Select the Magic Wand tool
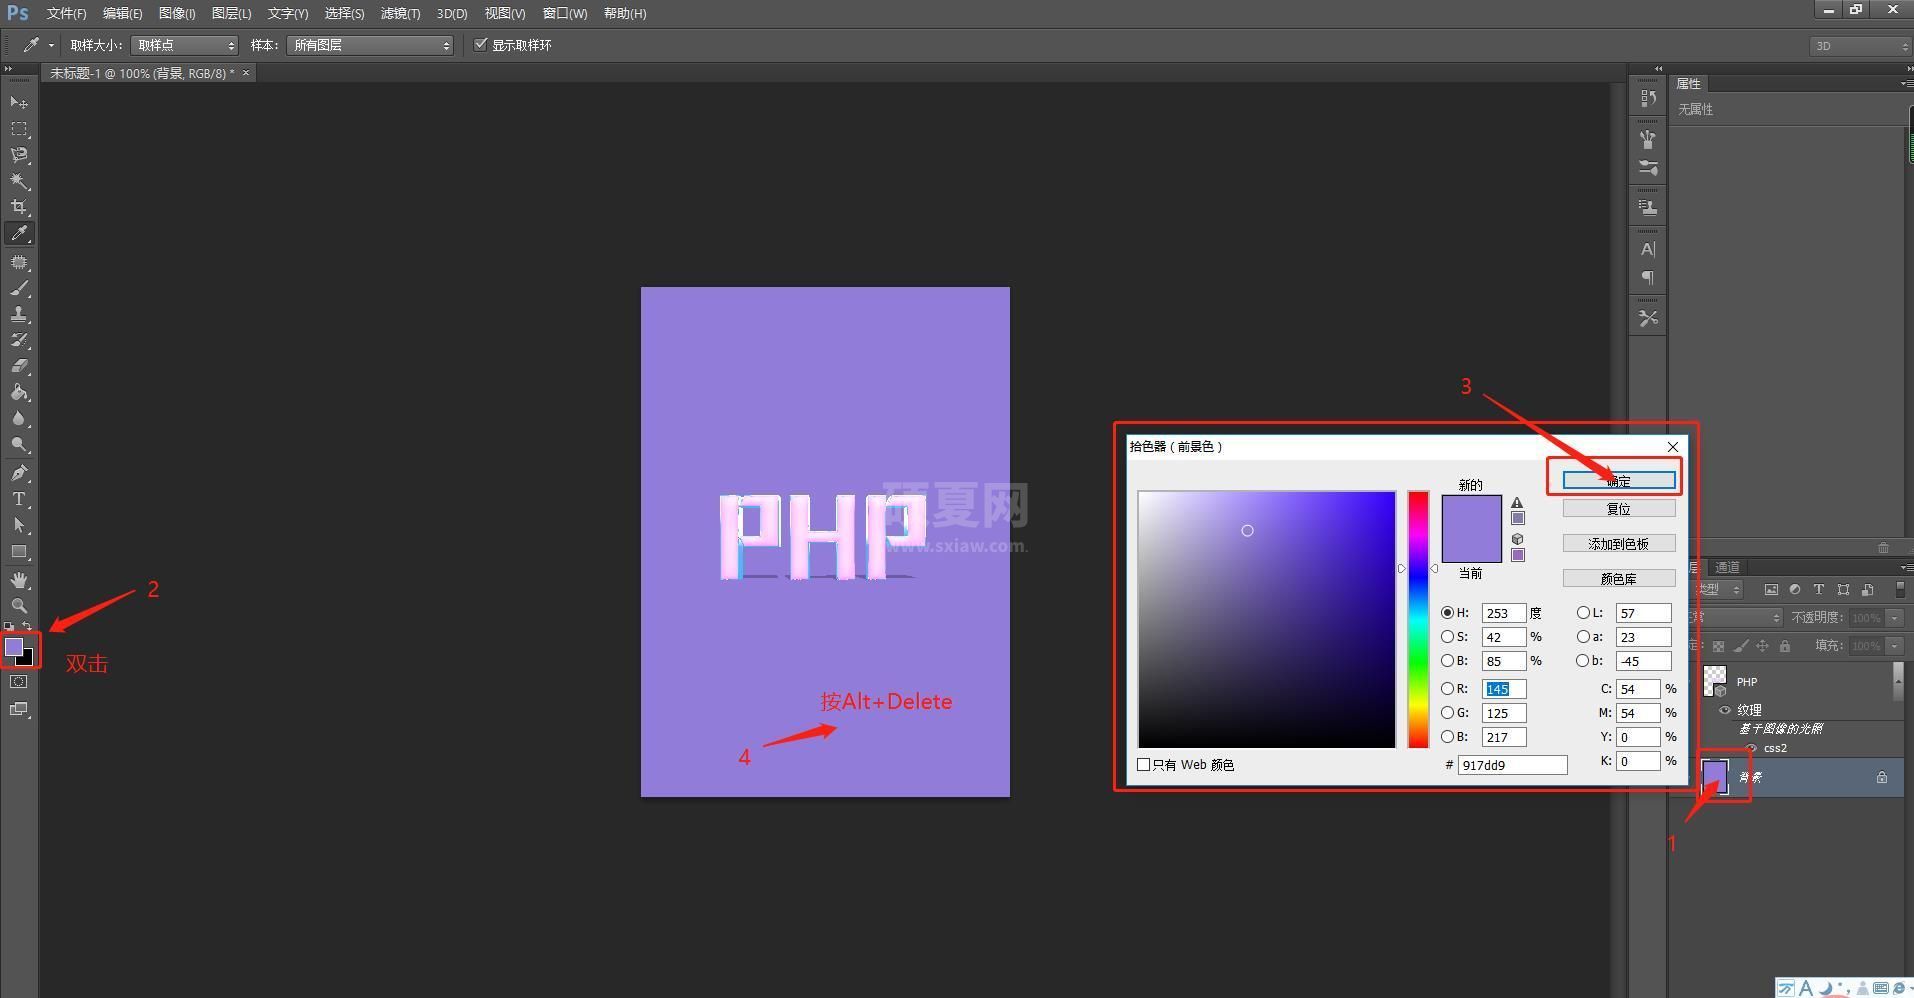1914x998 pixels. pyautogui.click(x=19, y=181)
